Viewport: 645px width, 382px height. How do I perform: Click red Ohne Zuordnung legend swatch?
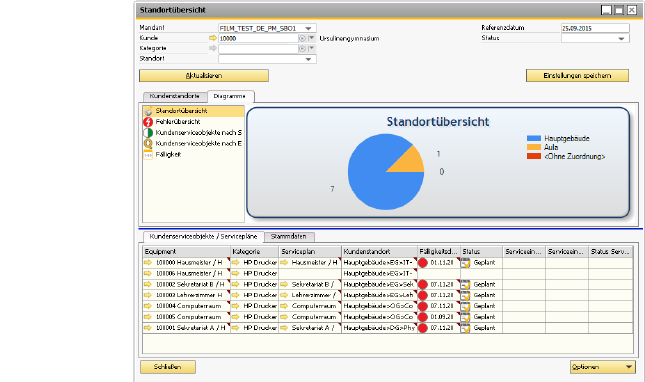[534, 156]
